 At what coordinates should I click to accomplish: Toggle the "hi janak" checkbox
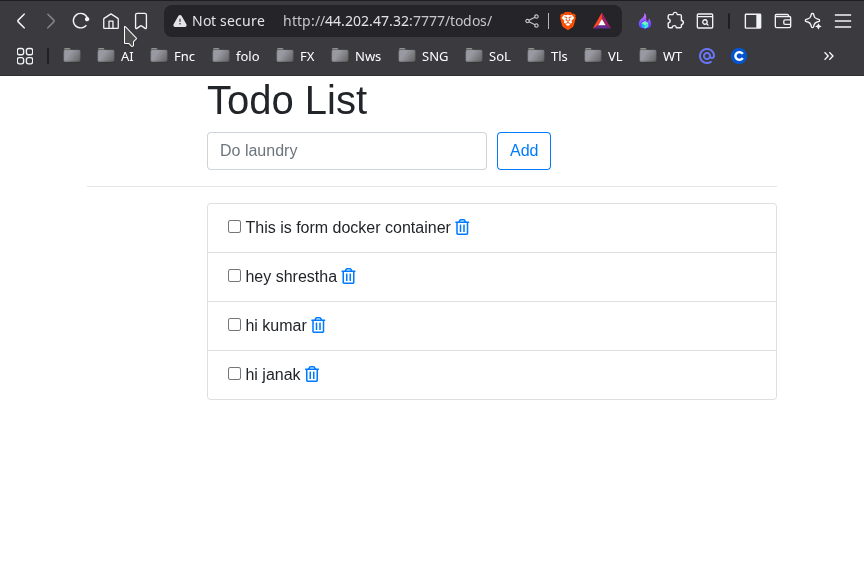[x=235, y=374]
